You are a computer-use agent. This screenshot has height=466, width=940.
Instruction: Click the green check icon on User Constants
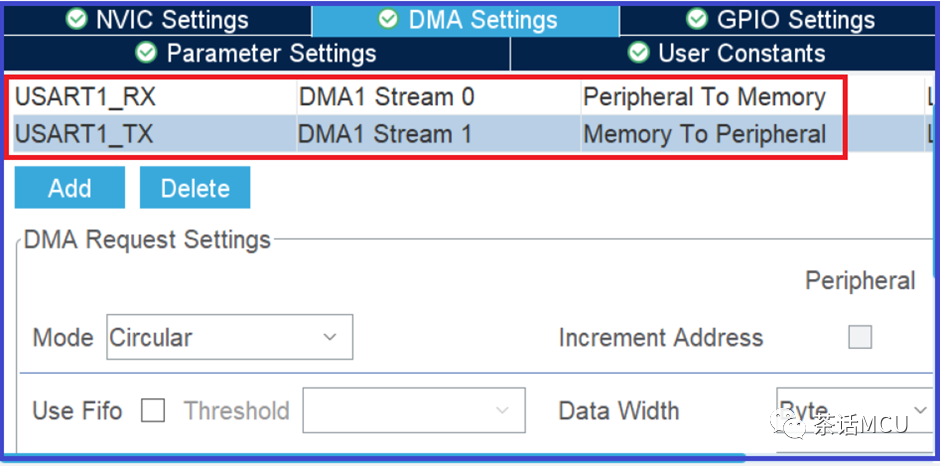pos(638,53)
